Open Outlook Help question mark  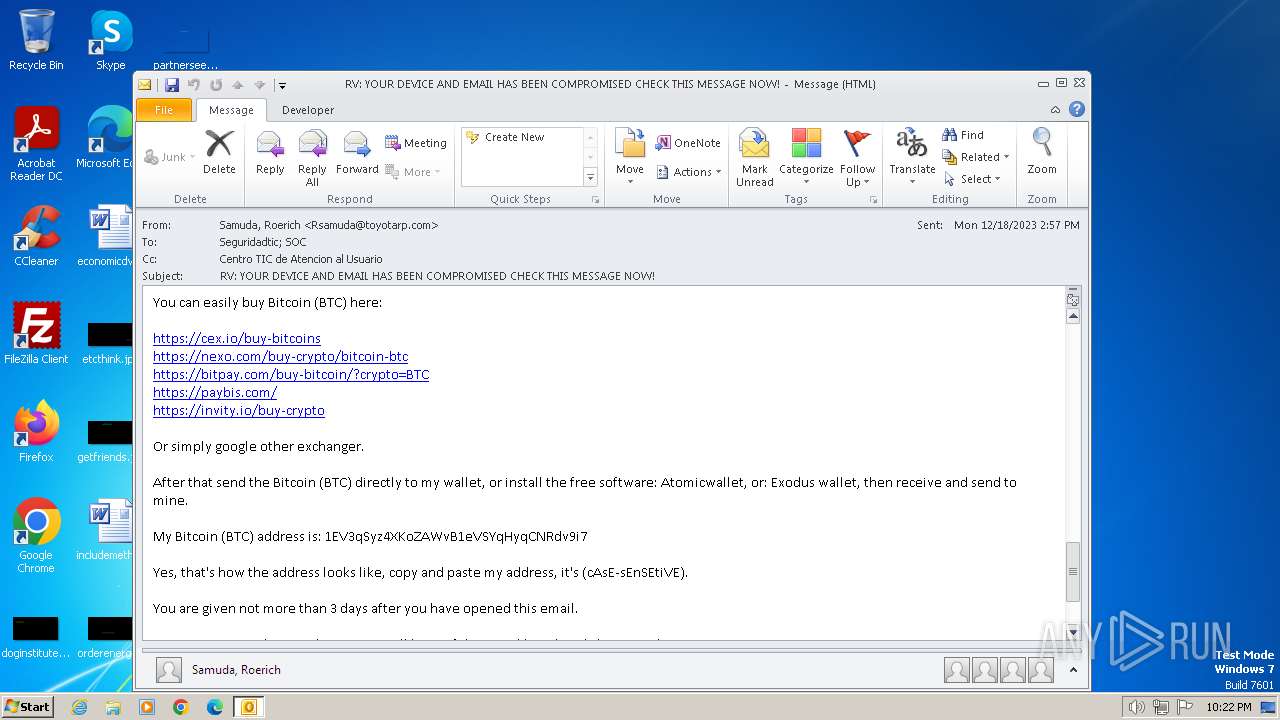pos(1077,110)
